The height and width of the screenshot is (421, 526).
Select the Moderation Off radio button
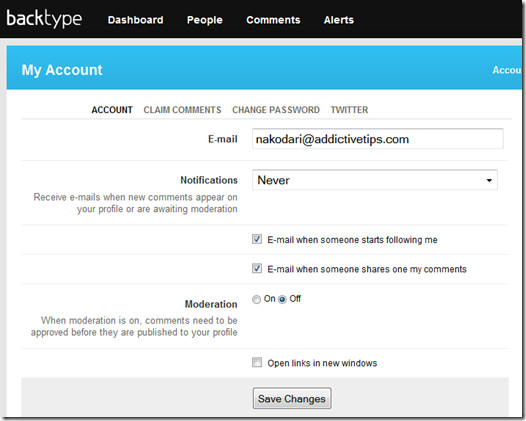coord(282,299)
